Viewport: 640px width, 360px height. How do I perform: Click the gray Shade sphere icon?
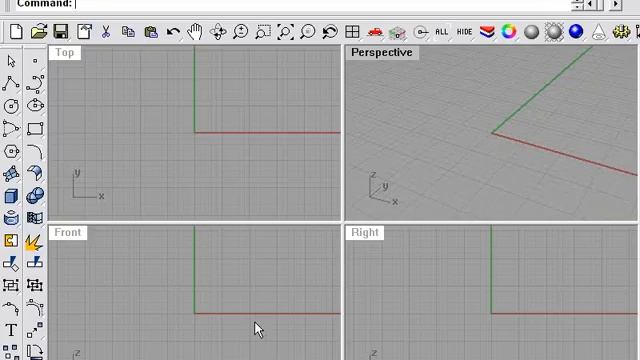531,31
